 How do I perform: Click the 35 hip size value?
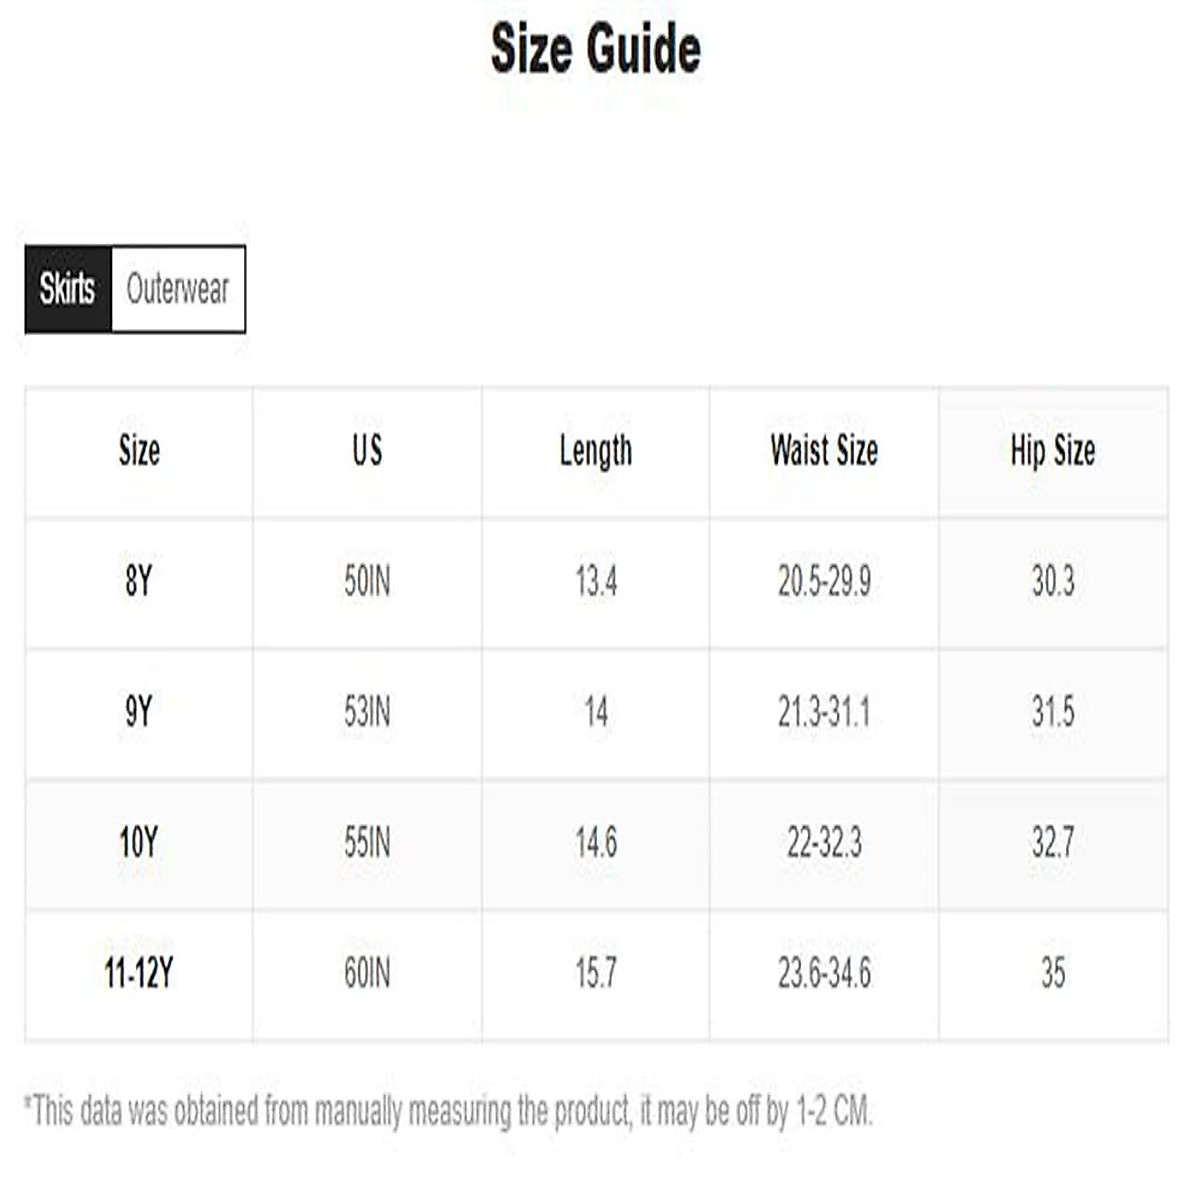[1053, 973]
